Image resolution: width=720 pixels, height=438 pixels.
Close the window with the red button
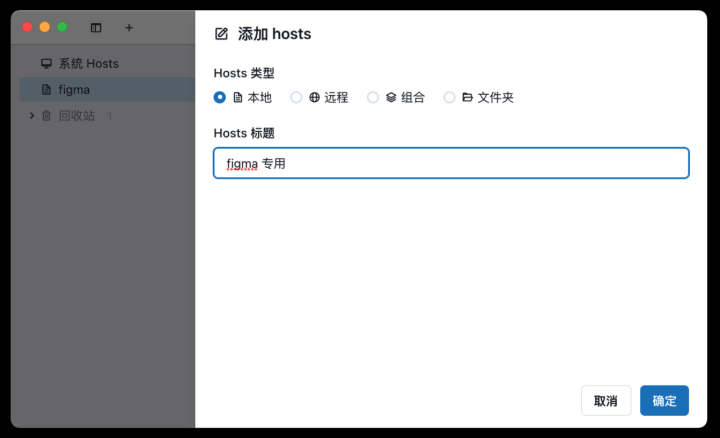28,27
